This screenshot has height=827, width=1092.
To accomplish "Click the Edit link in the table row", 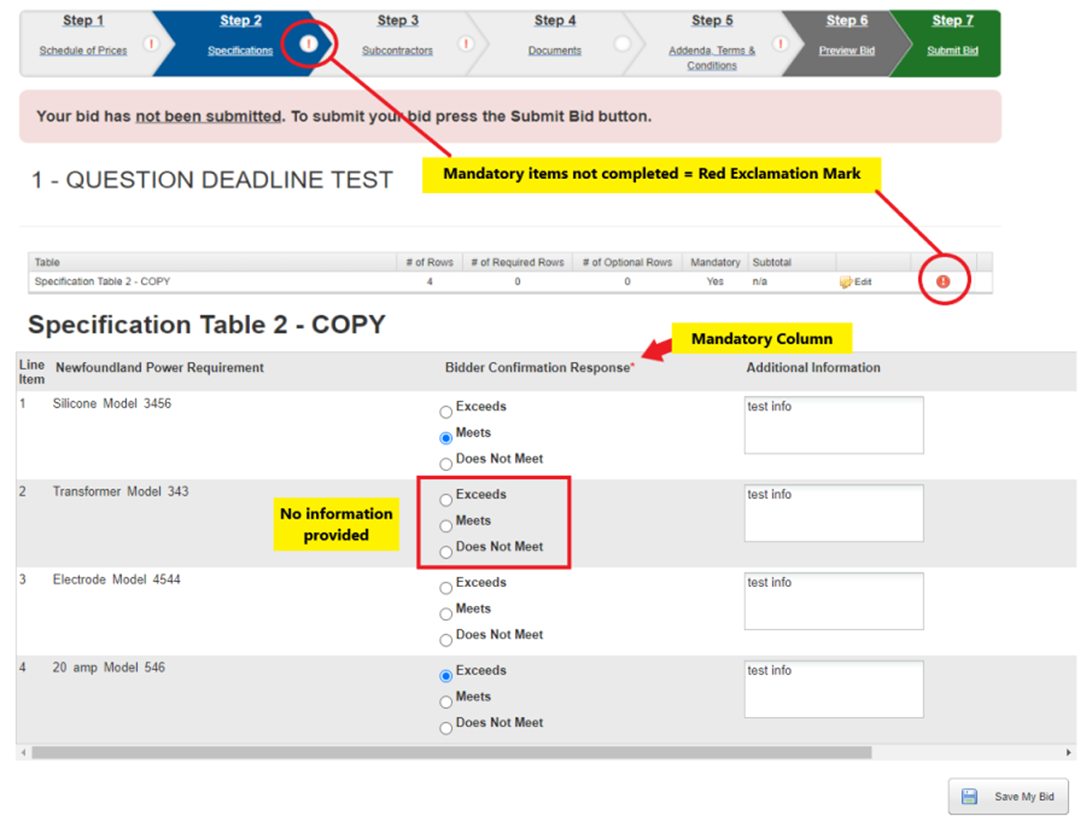I will click(863, 282).
